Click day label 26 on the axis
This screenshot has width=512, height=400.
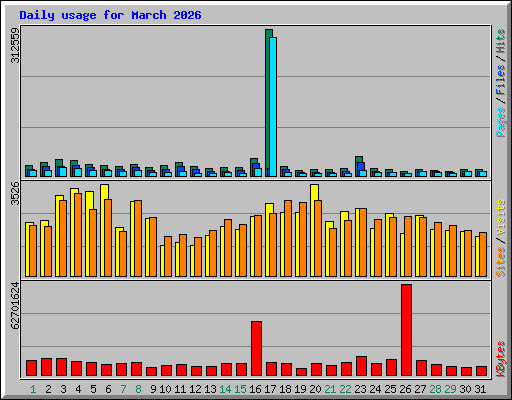405,389
